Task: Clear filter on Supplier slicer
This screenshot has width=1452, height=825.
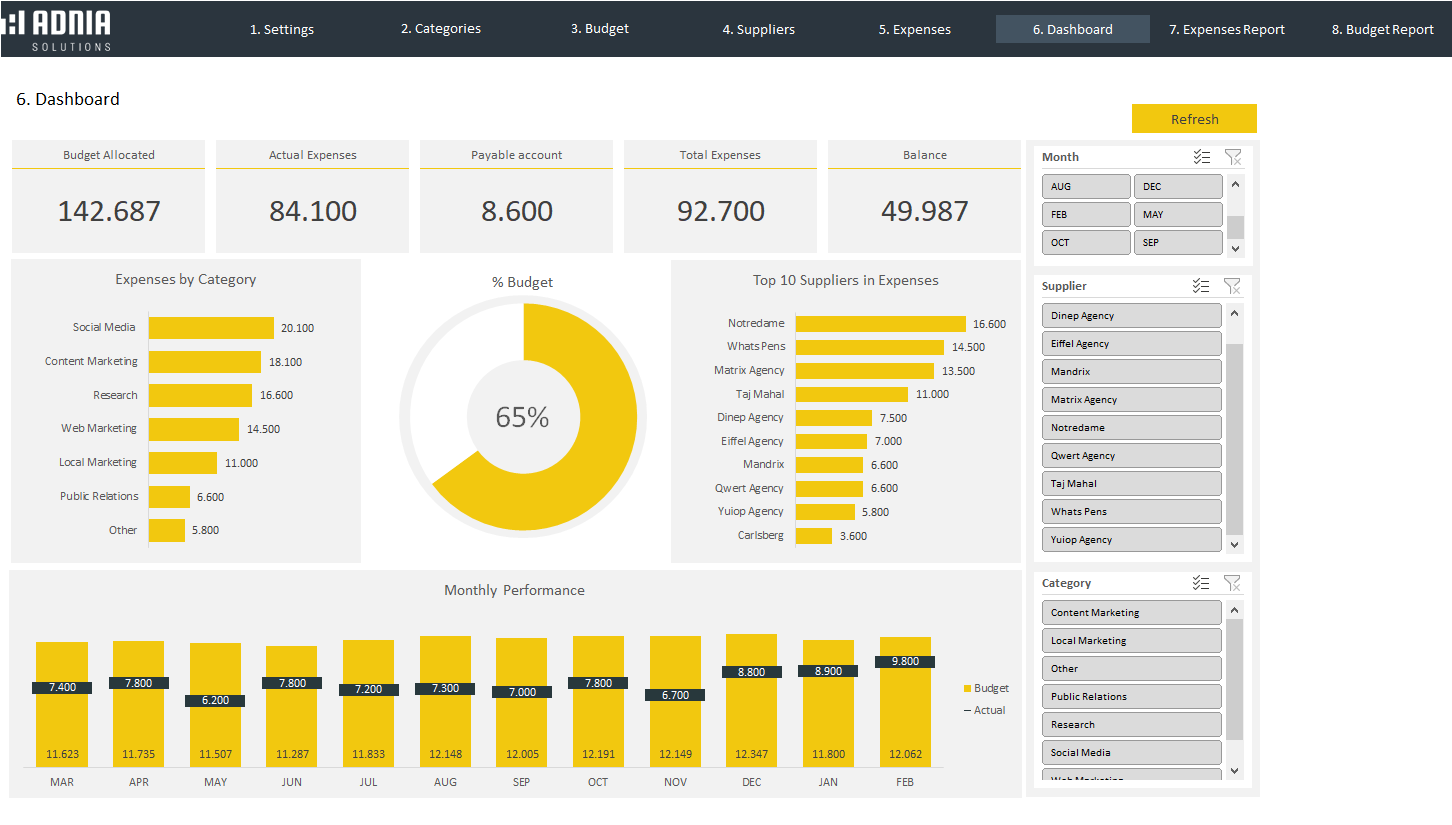Action: pos(1232,286)
